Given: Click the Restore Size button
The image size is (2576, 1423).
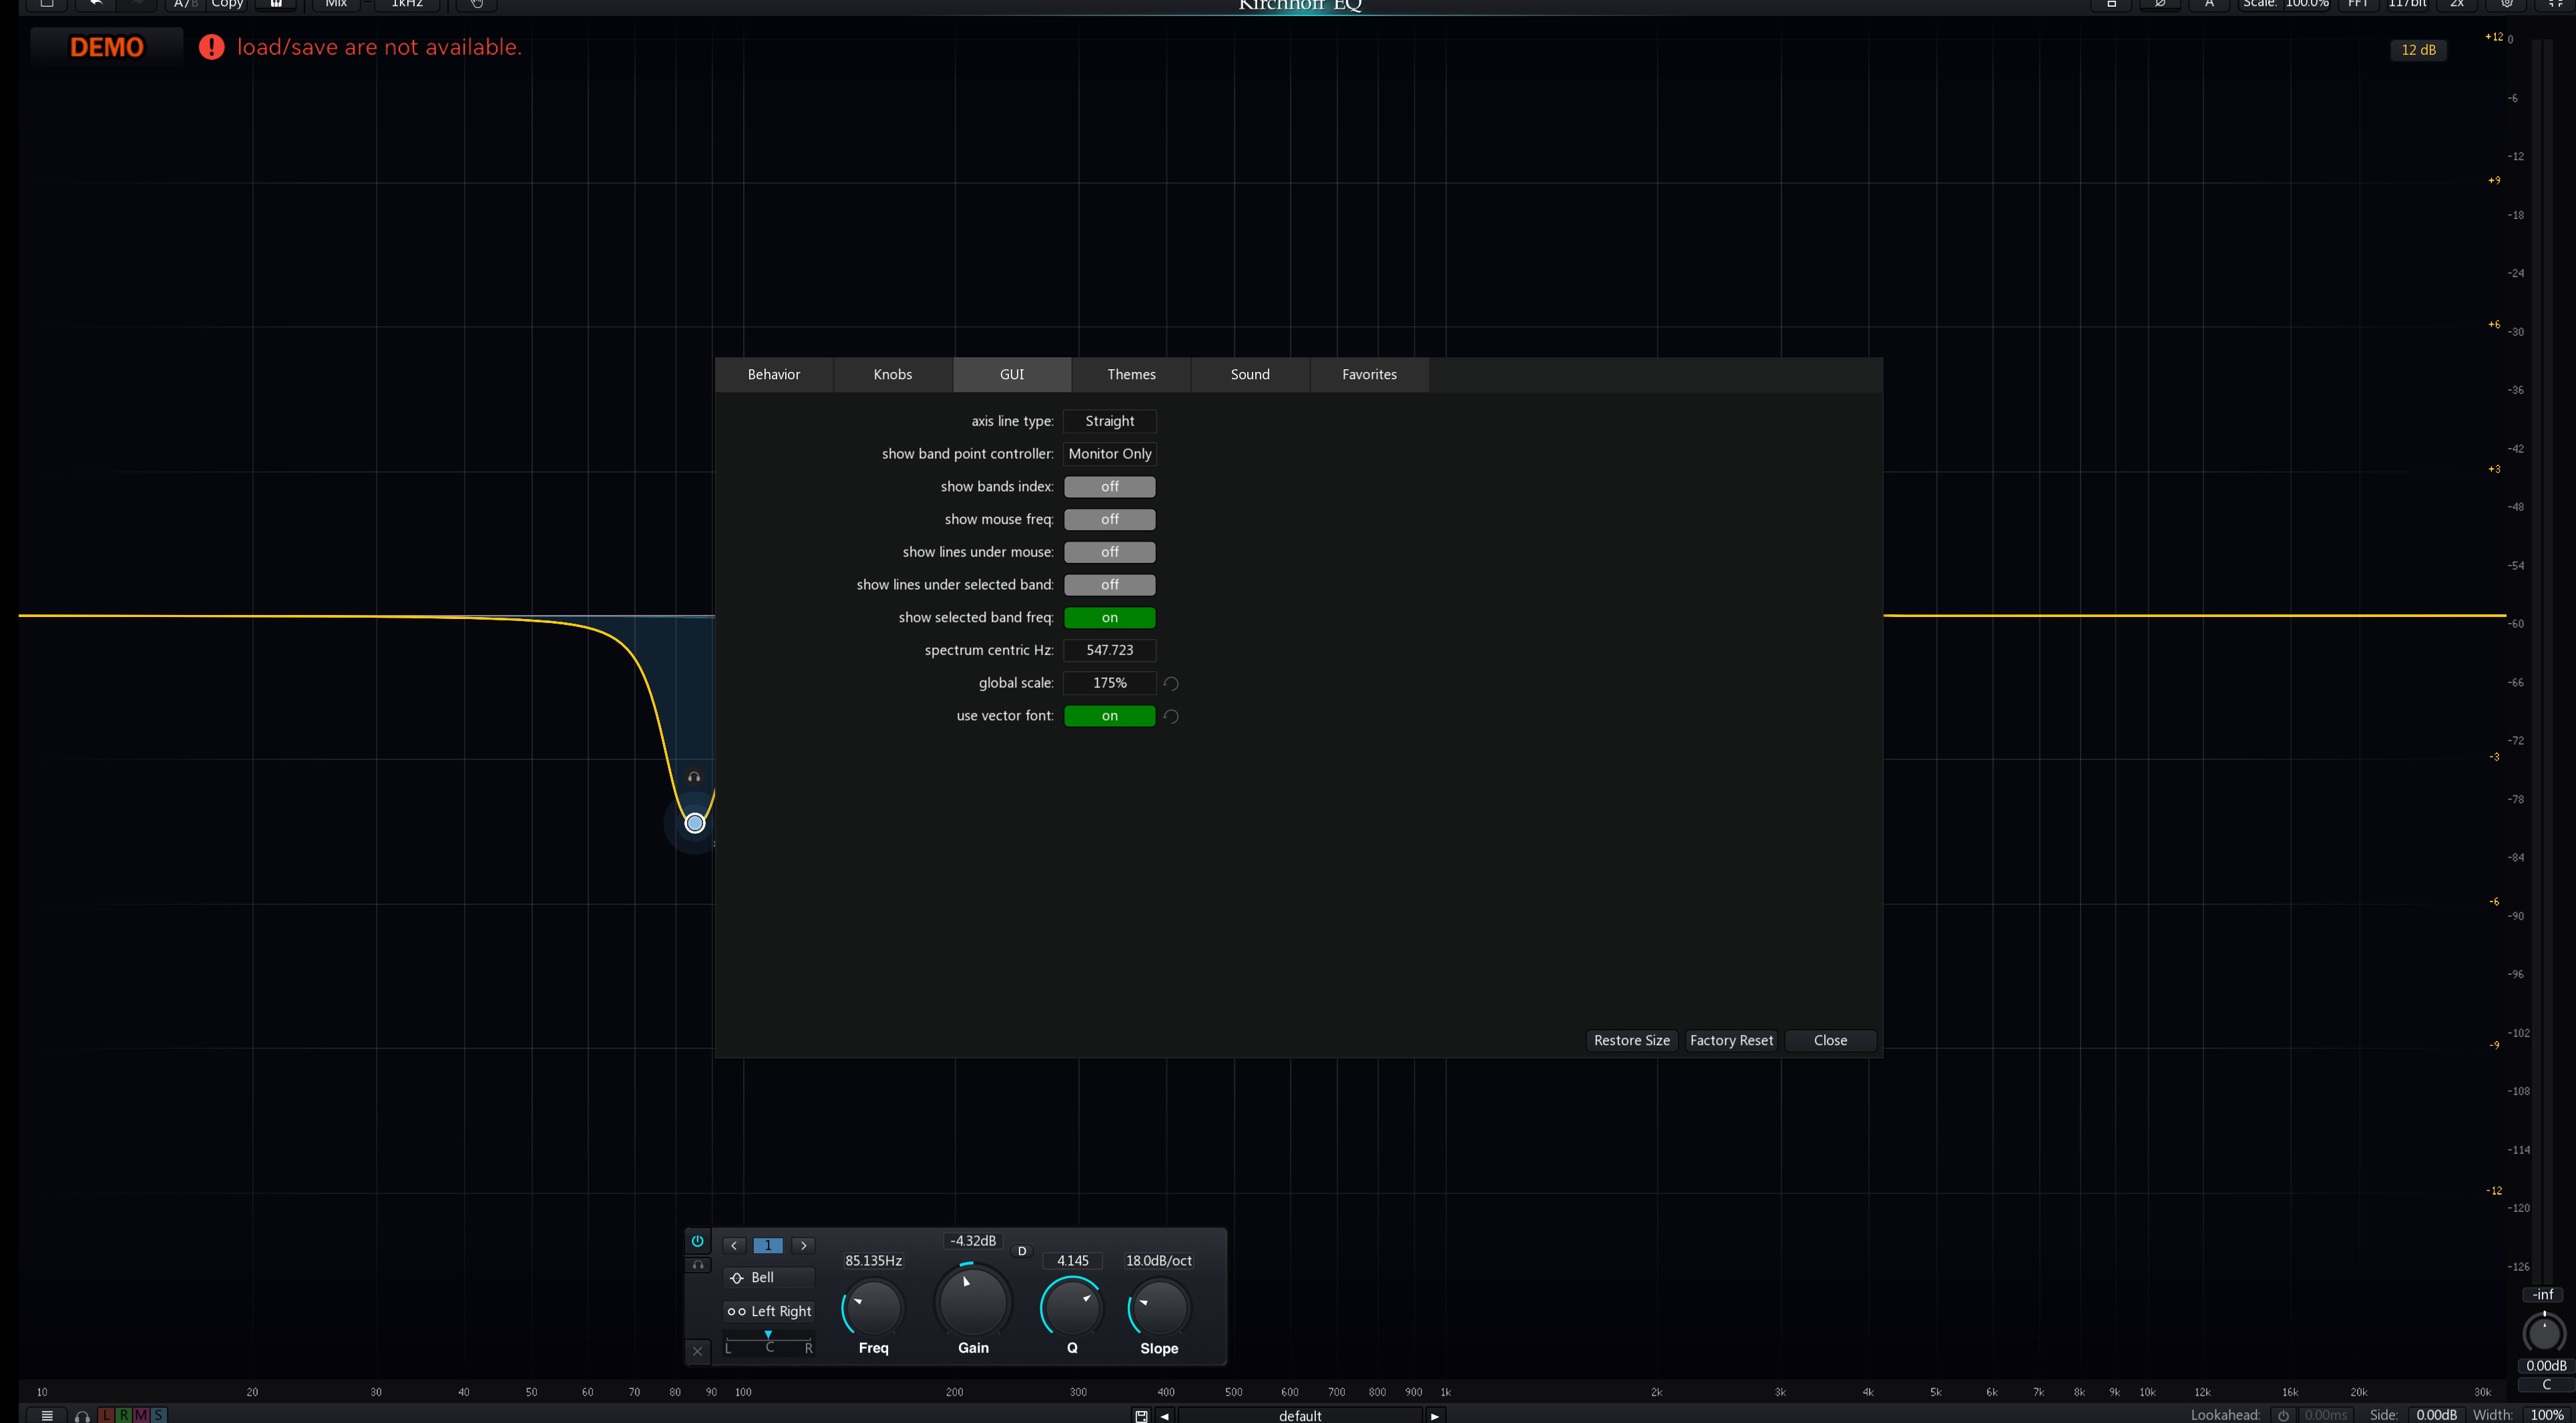Looking at the screenshot, I should pyautogui.click(x=1632, y=1040).
